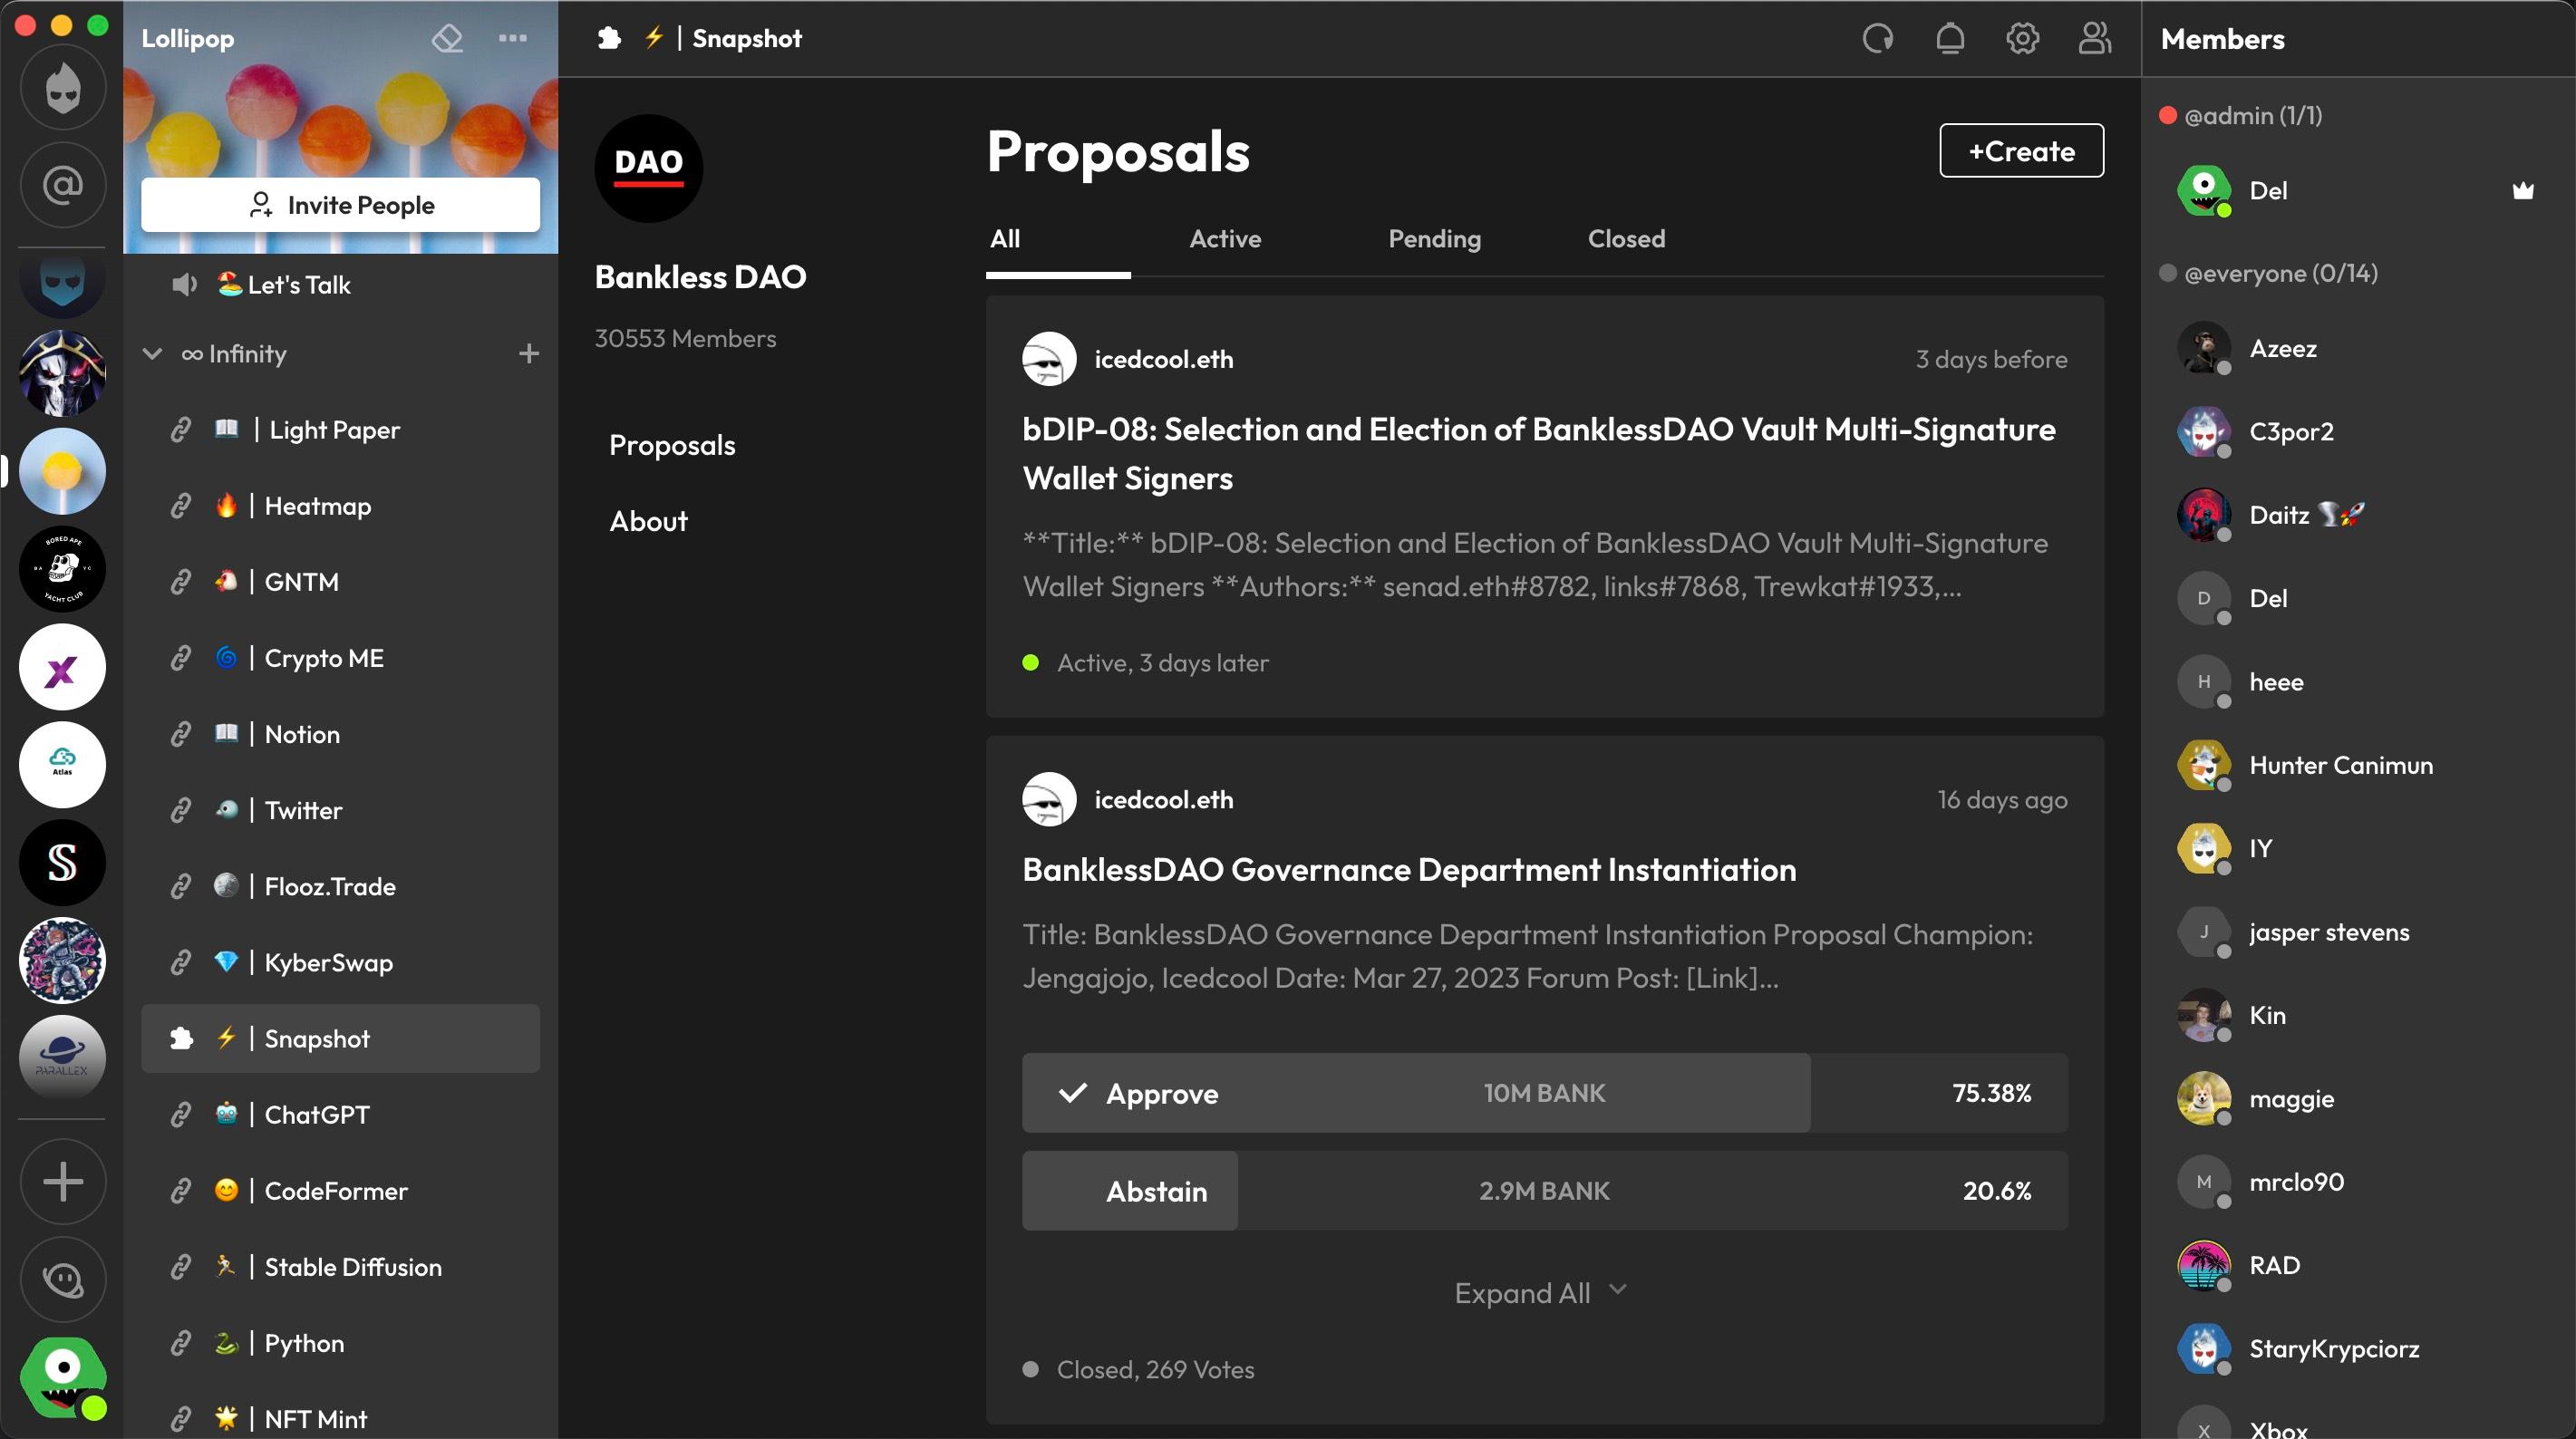
Task: Click member maggie avatar
Action: 2203,1098
